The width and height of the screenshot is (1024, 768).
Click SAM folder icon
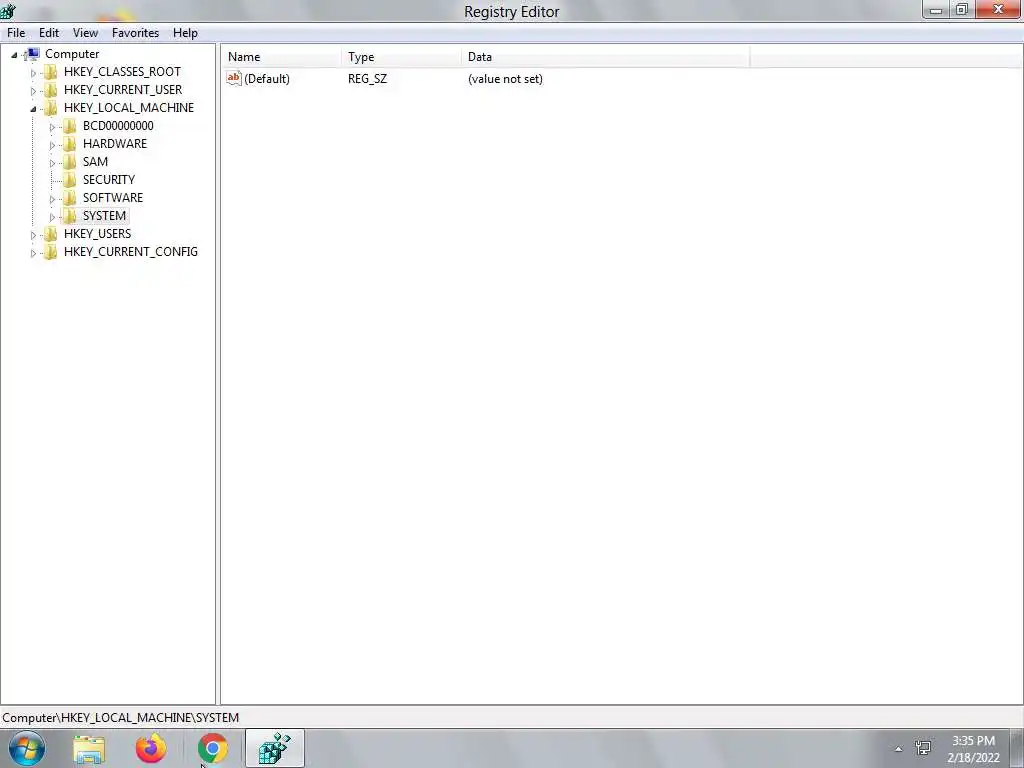click(x=69, y=162)
